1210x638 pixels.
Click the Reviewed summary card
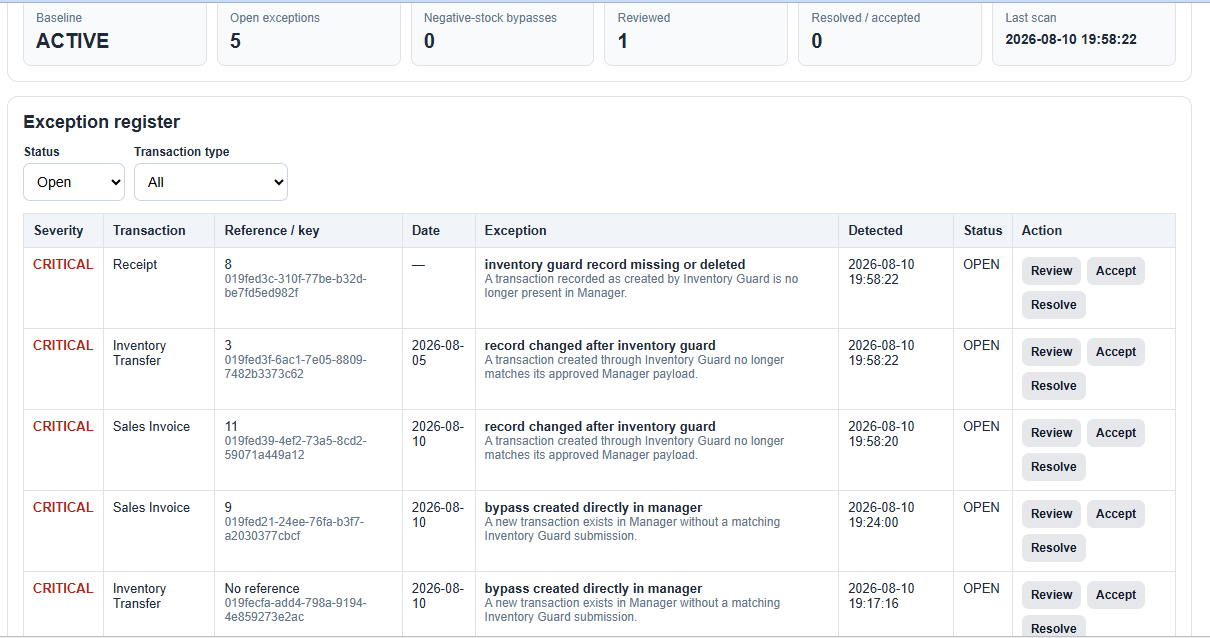click(696, 33)
